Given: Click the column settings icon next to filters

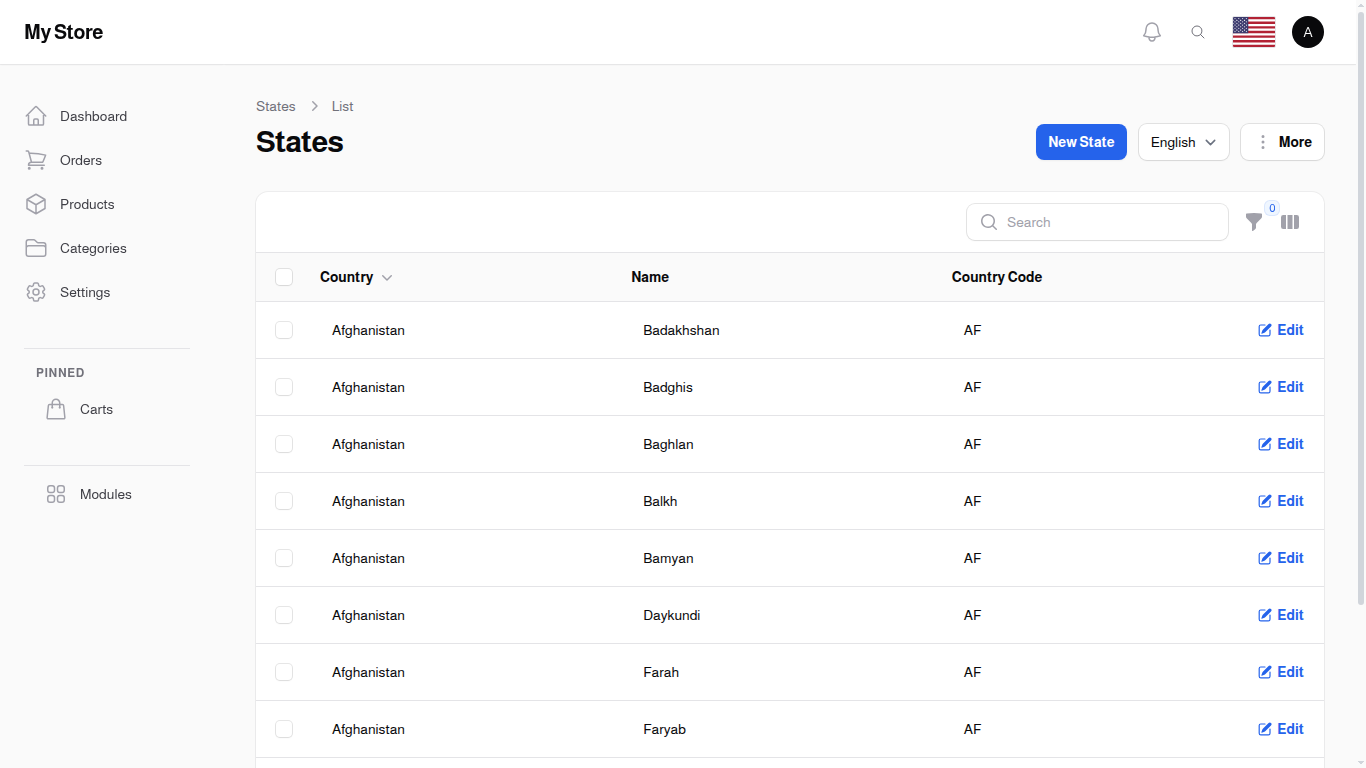Looking at the screenshot, I should pos(1290,222).
